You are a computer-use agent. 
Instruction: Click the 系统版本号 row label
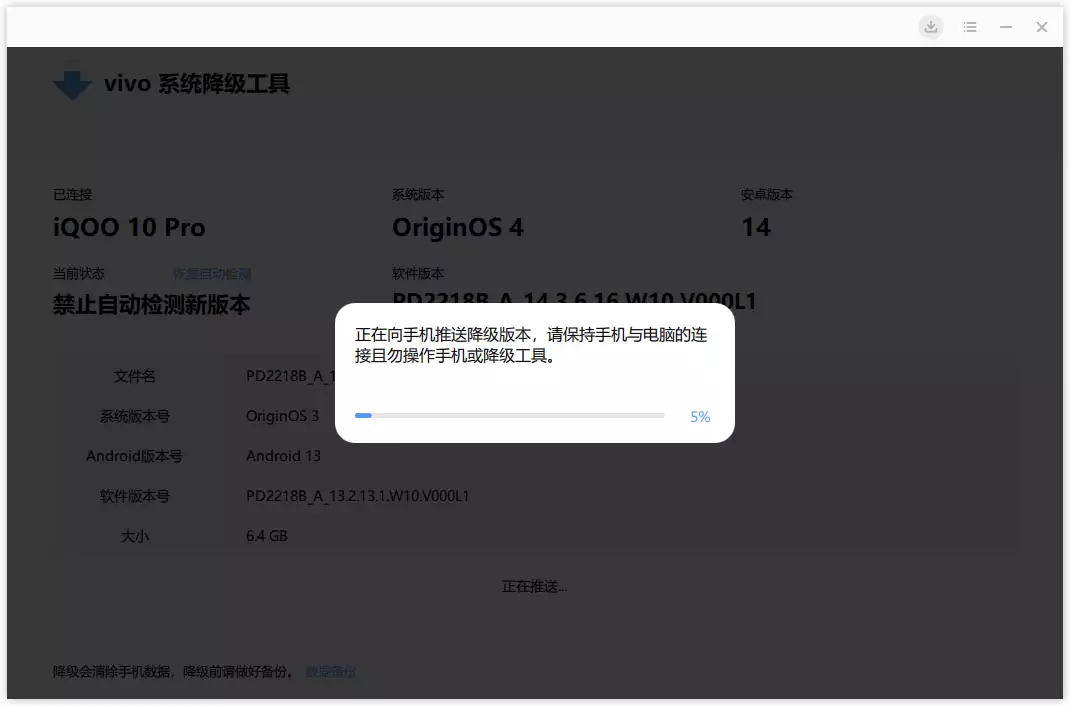134,416
